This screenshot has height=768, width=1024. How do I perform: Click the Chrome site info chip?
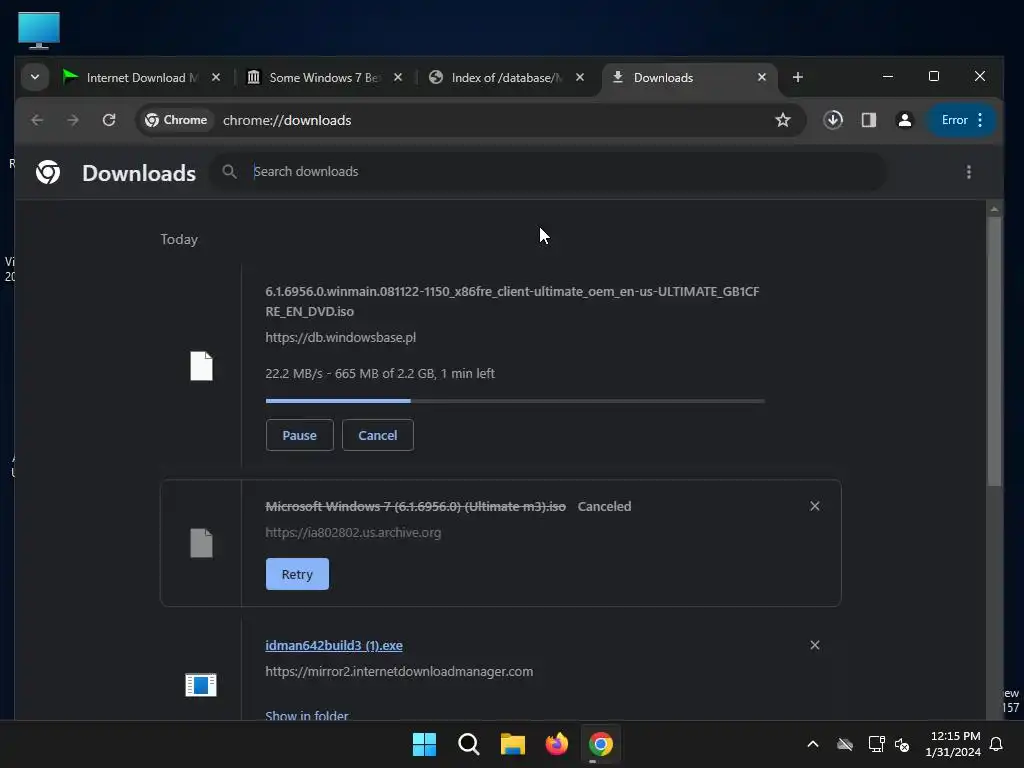pyautogui.click(x=176, y=120)
